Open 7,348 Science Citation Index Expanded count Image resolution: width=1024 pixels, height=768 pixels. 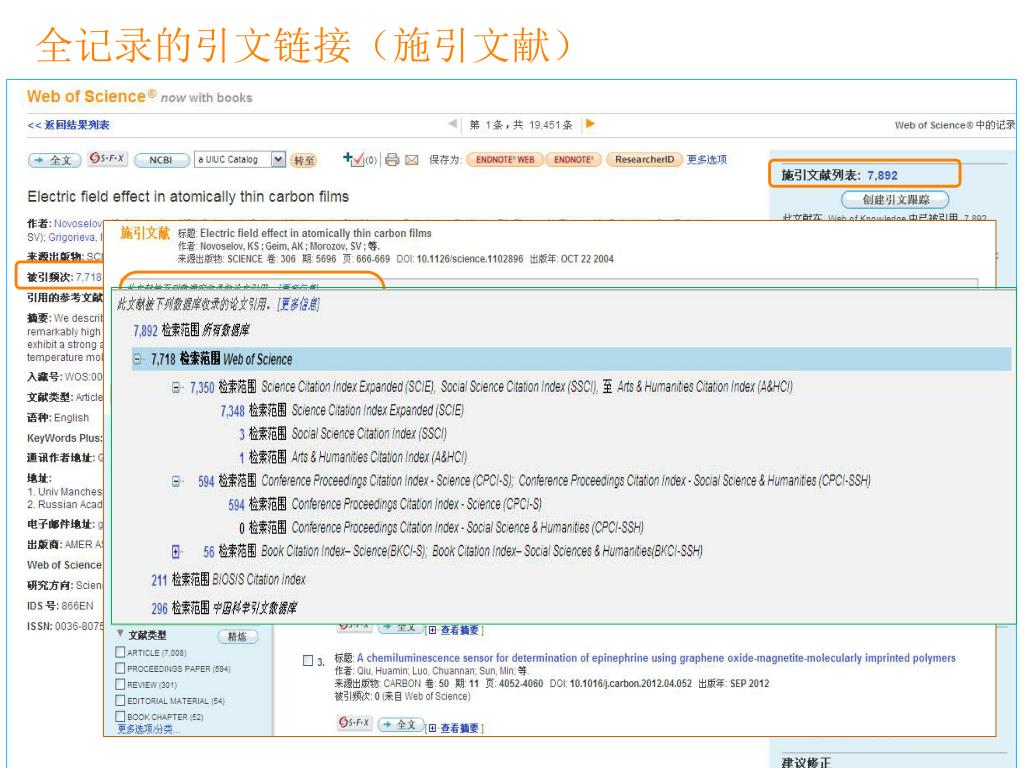(x=232, y=411)
